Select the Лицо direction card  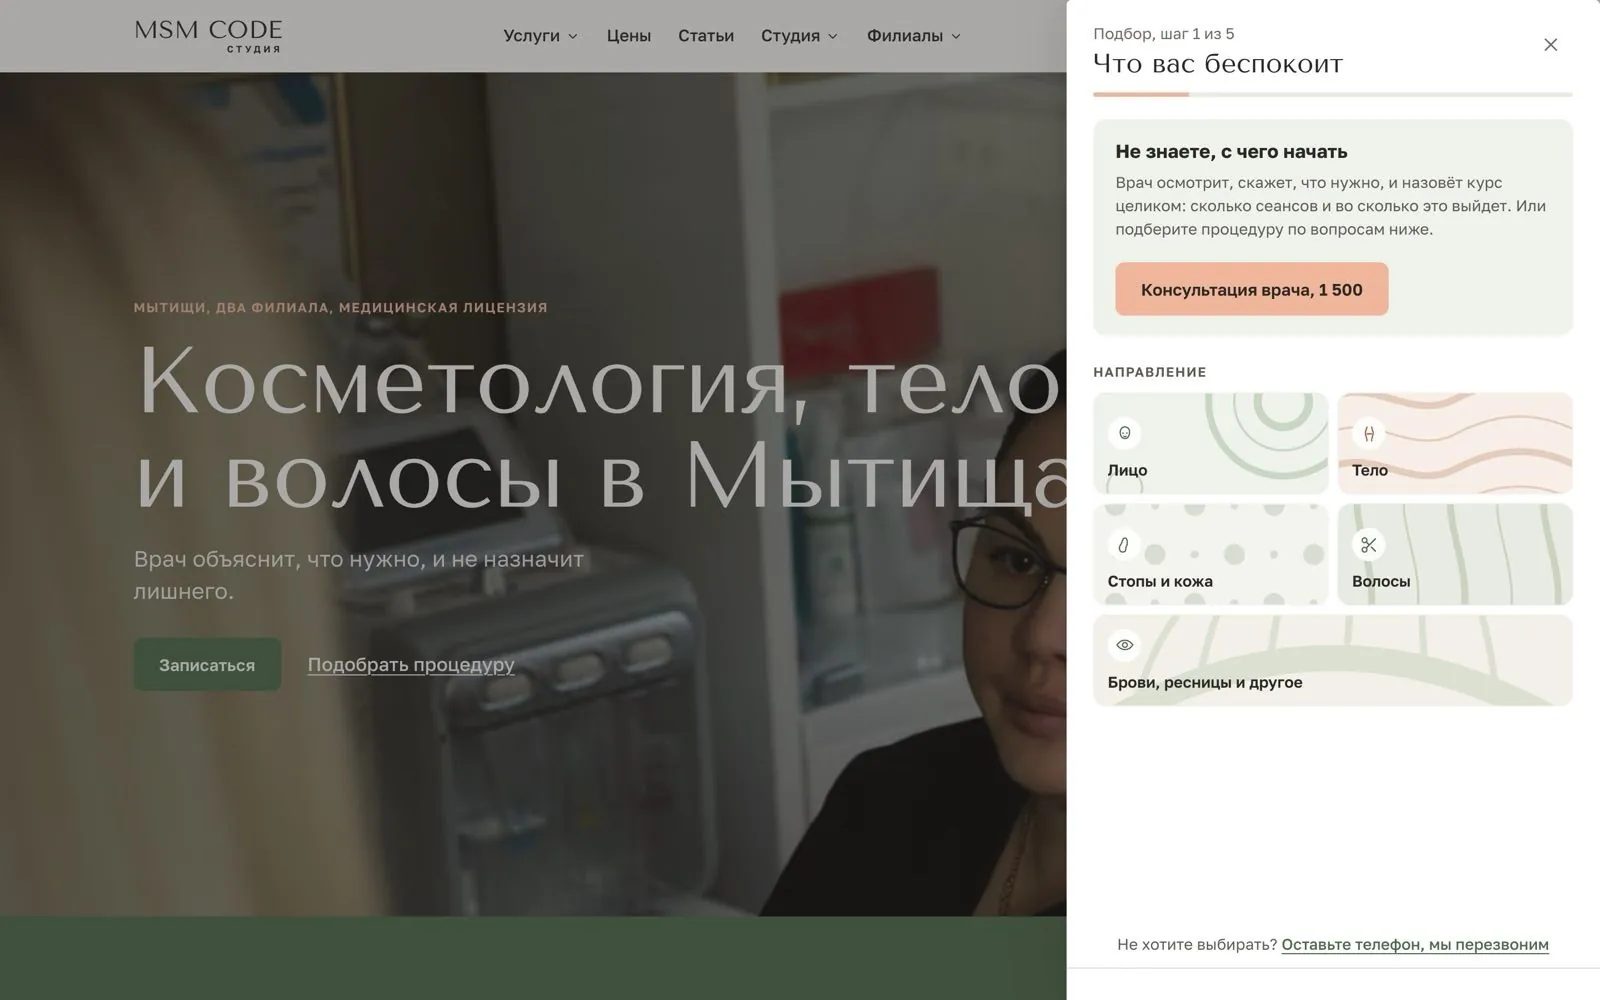[1211, 443]
